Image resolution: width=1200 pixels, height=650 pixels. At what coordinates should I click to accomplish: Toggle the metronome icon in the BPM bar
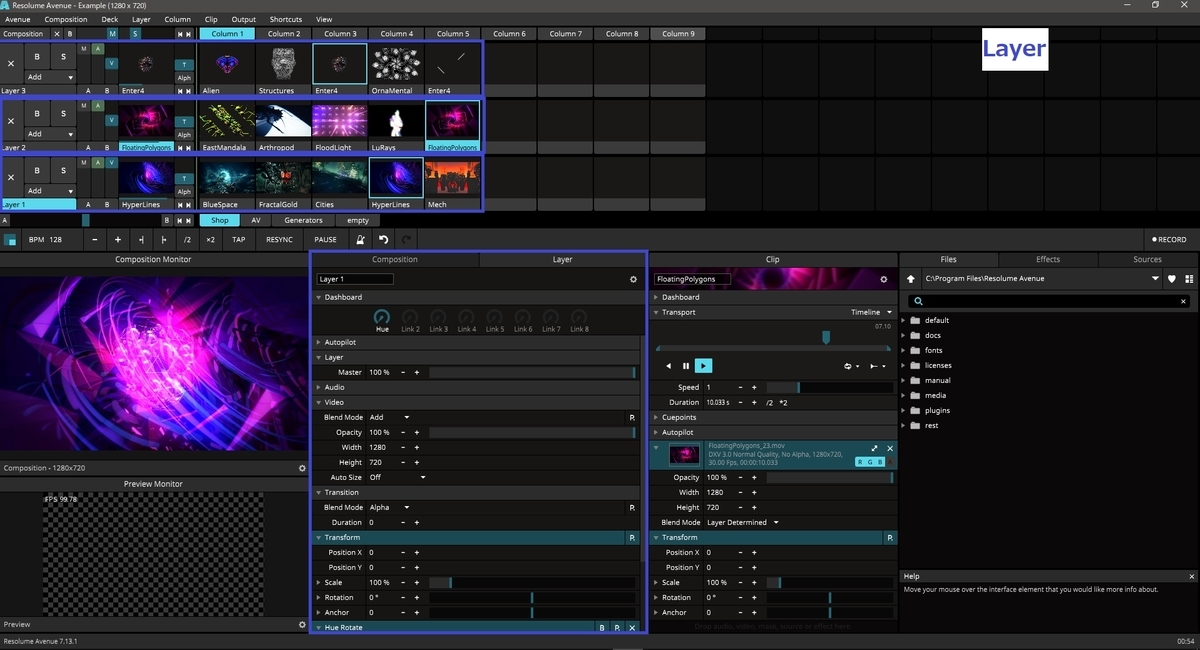click(360, 240)
